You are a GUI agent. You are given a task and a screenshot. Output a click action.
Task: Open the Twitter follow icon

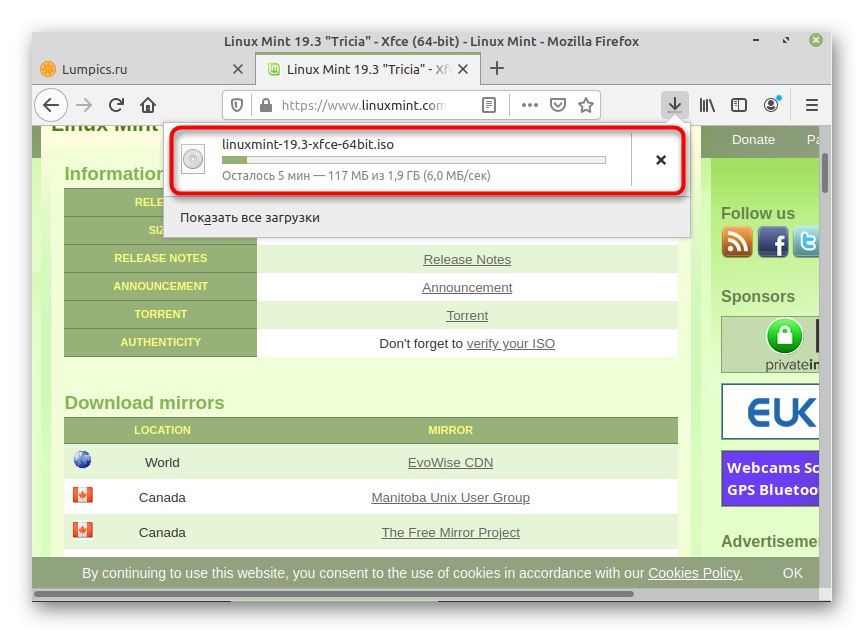(x=806, y=242)
